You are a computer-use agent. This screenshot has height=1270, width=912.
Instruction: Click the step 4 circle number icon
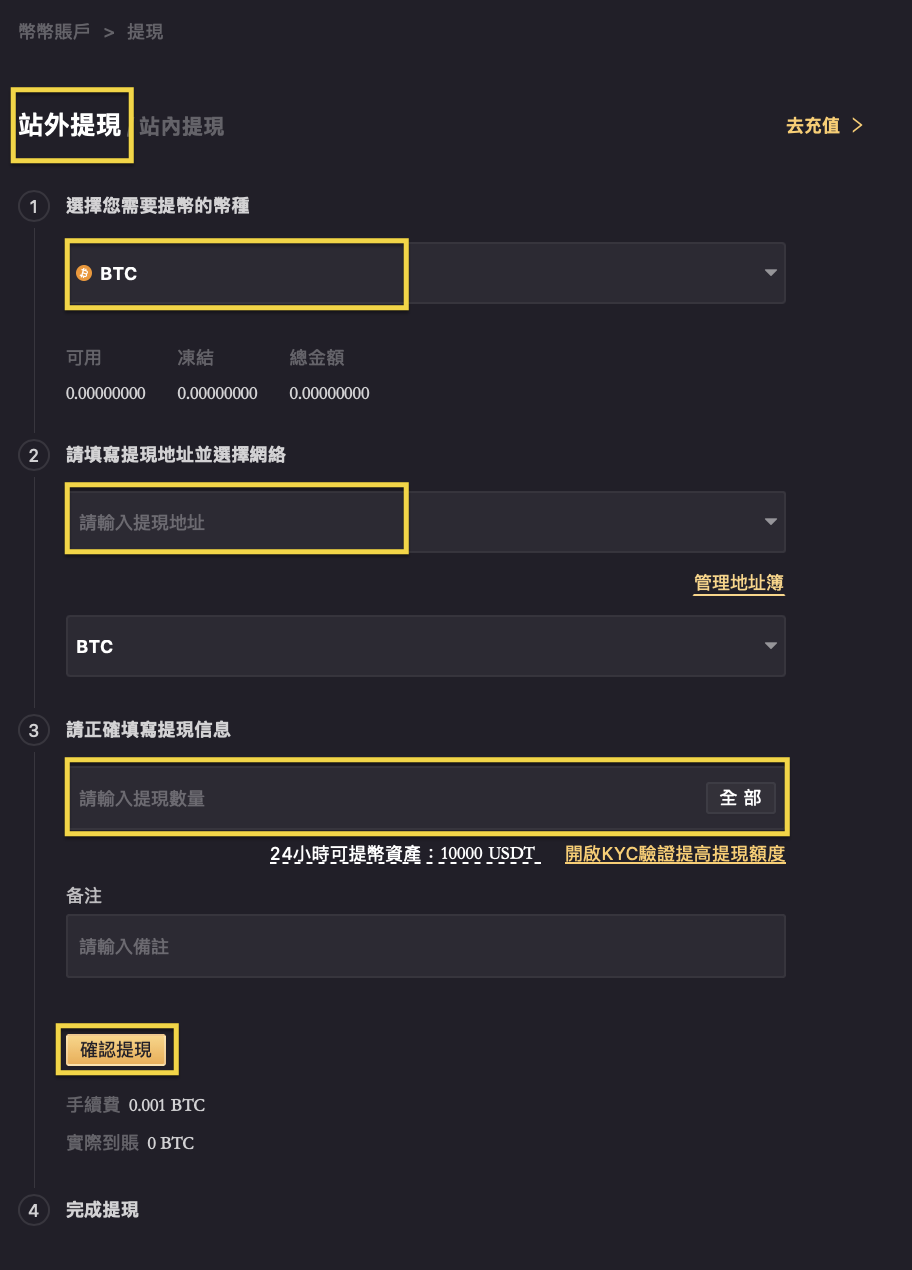(33, 1211)
